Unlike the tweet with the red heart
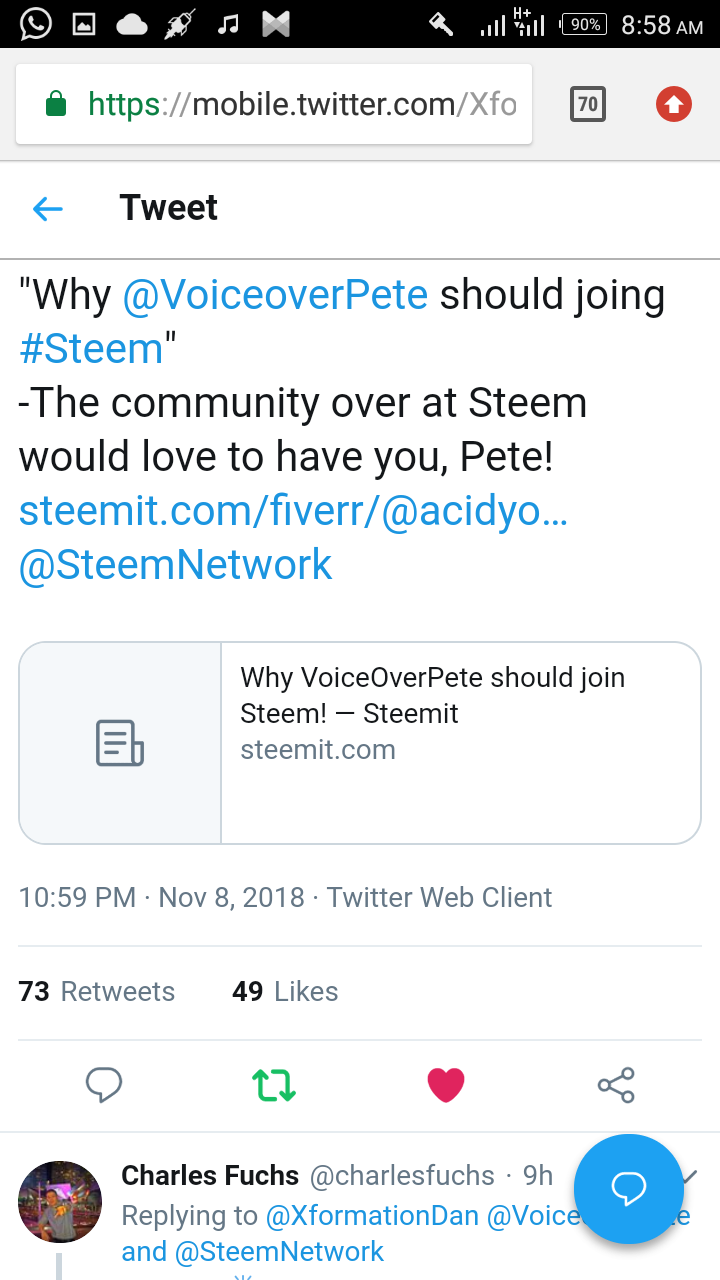 click(446, 1085)
